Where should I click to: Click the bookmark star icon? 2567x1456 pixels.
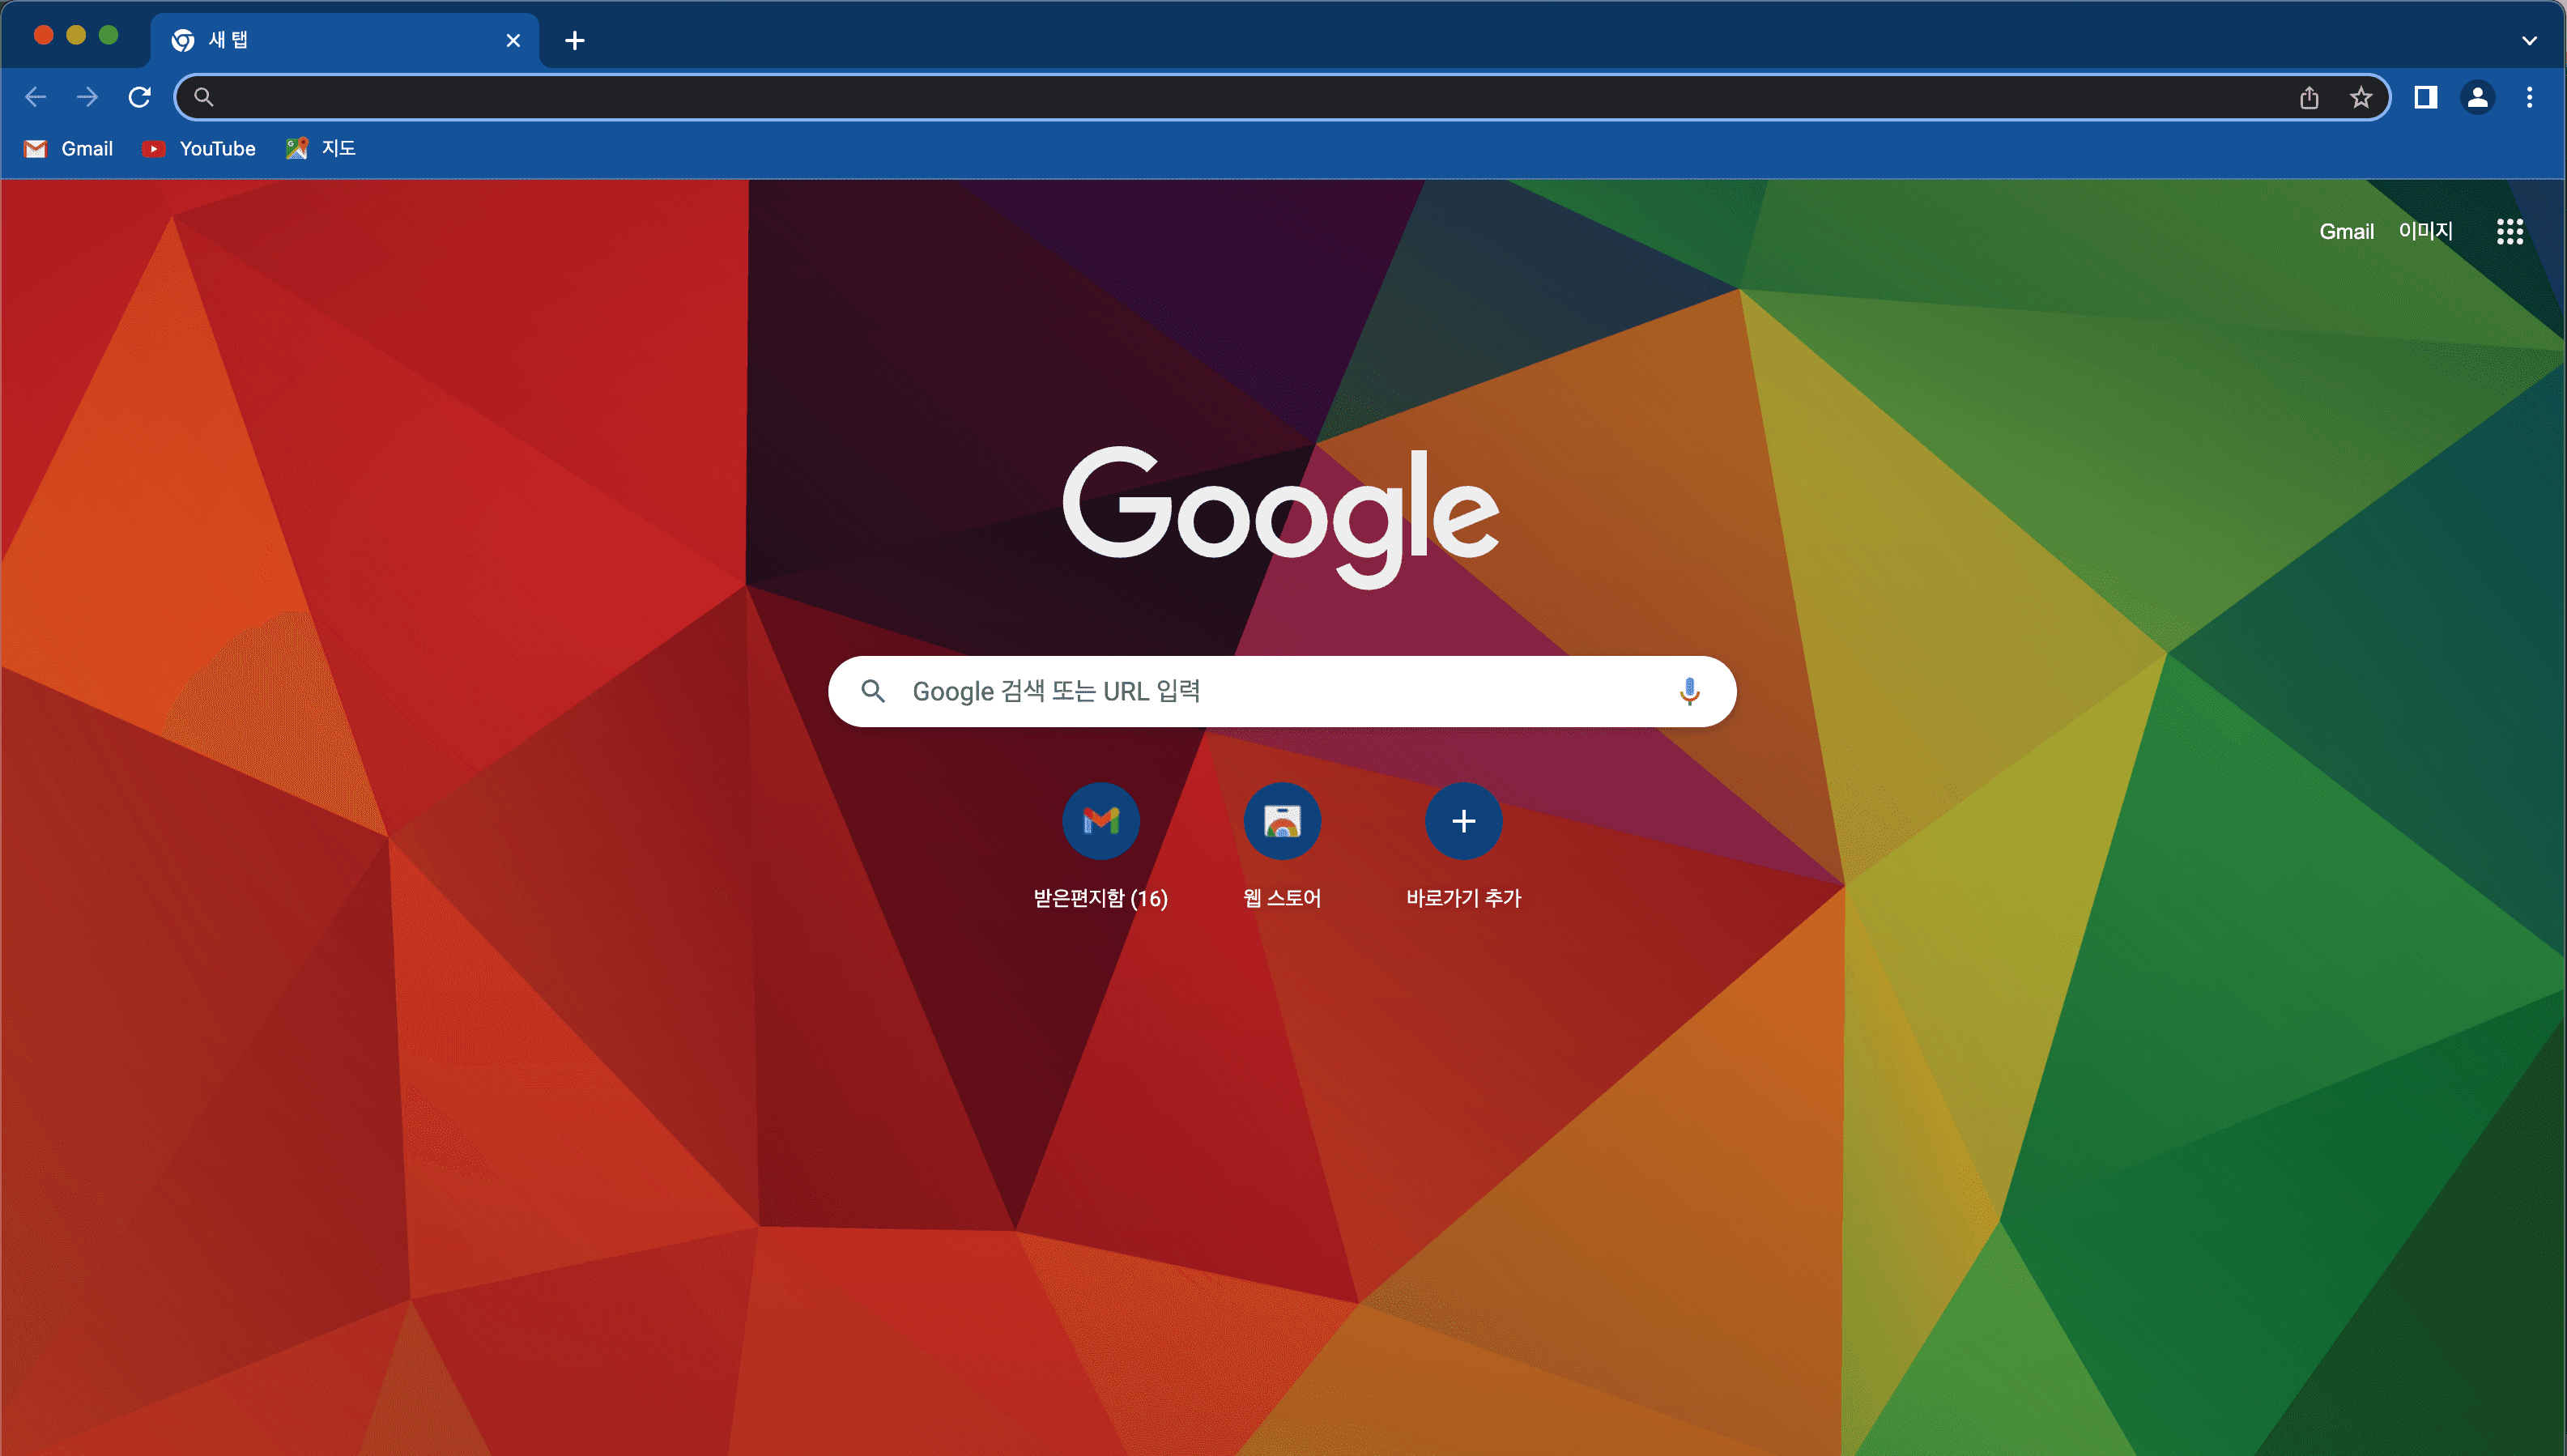pos(2361,97)
